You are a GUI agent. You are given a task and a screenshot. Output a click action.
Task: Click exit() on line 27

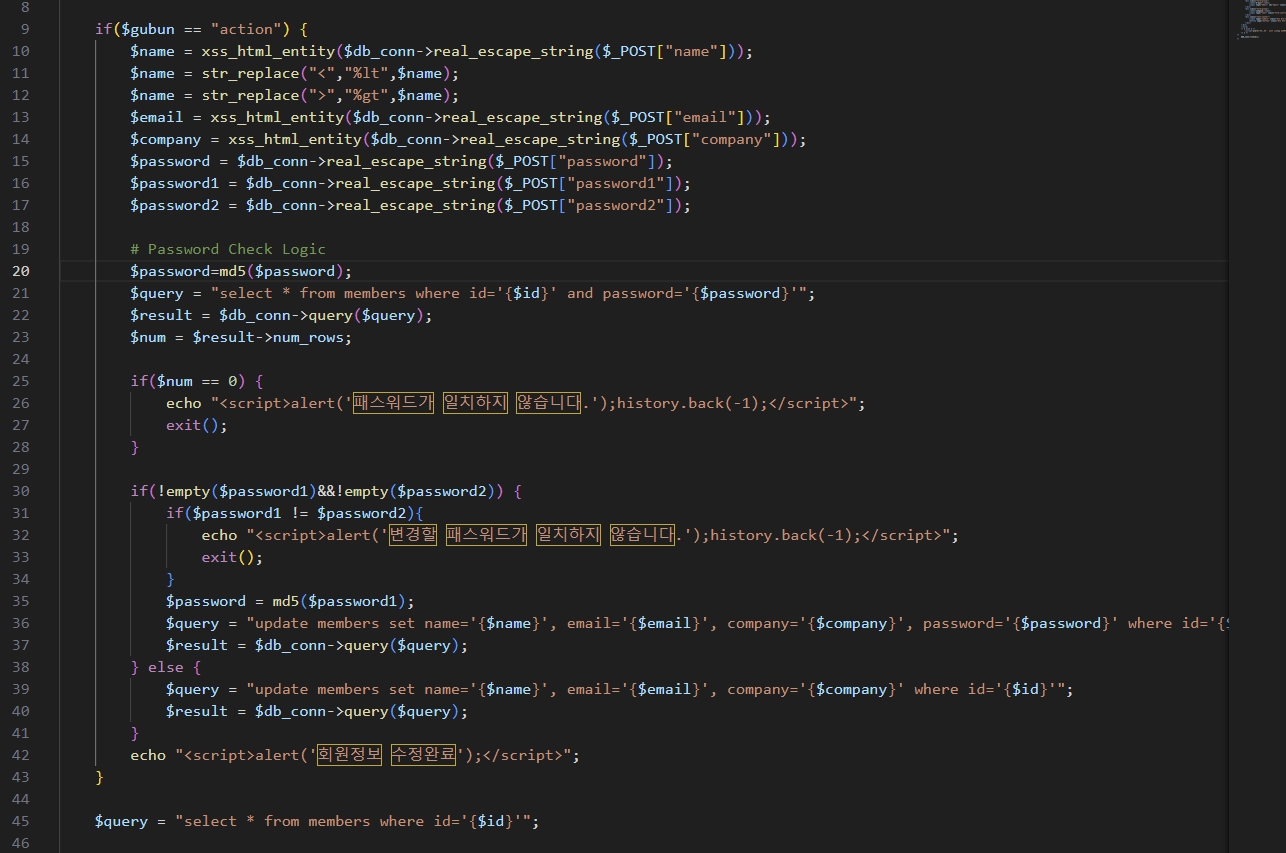point(193,425)
